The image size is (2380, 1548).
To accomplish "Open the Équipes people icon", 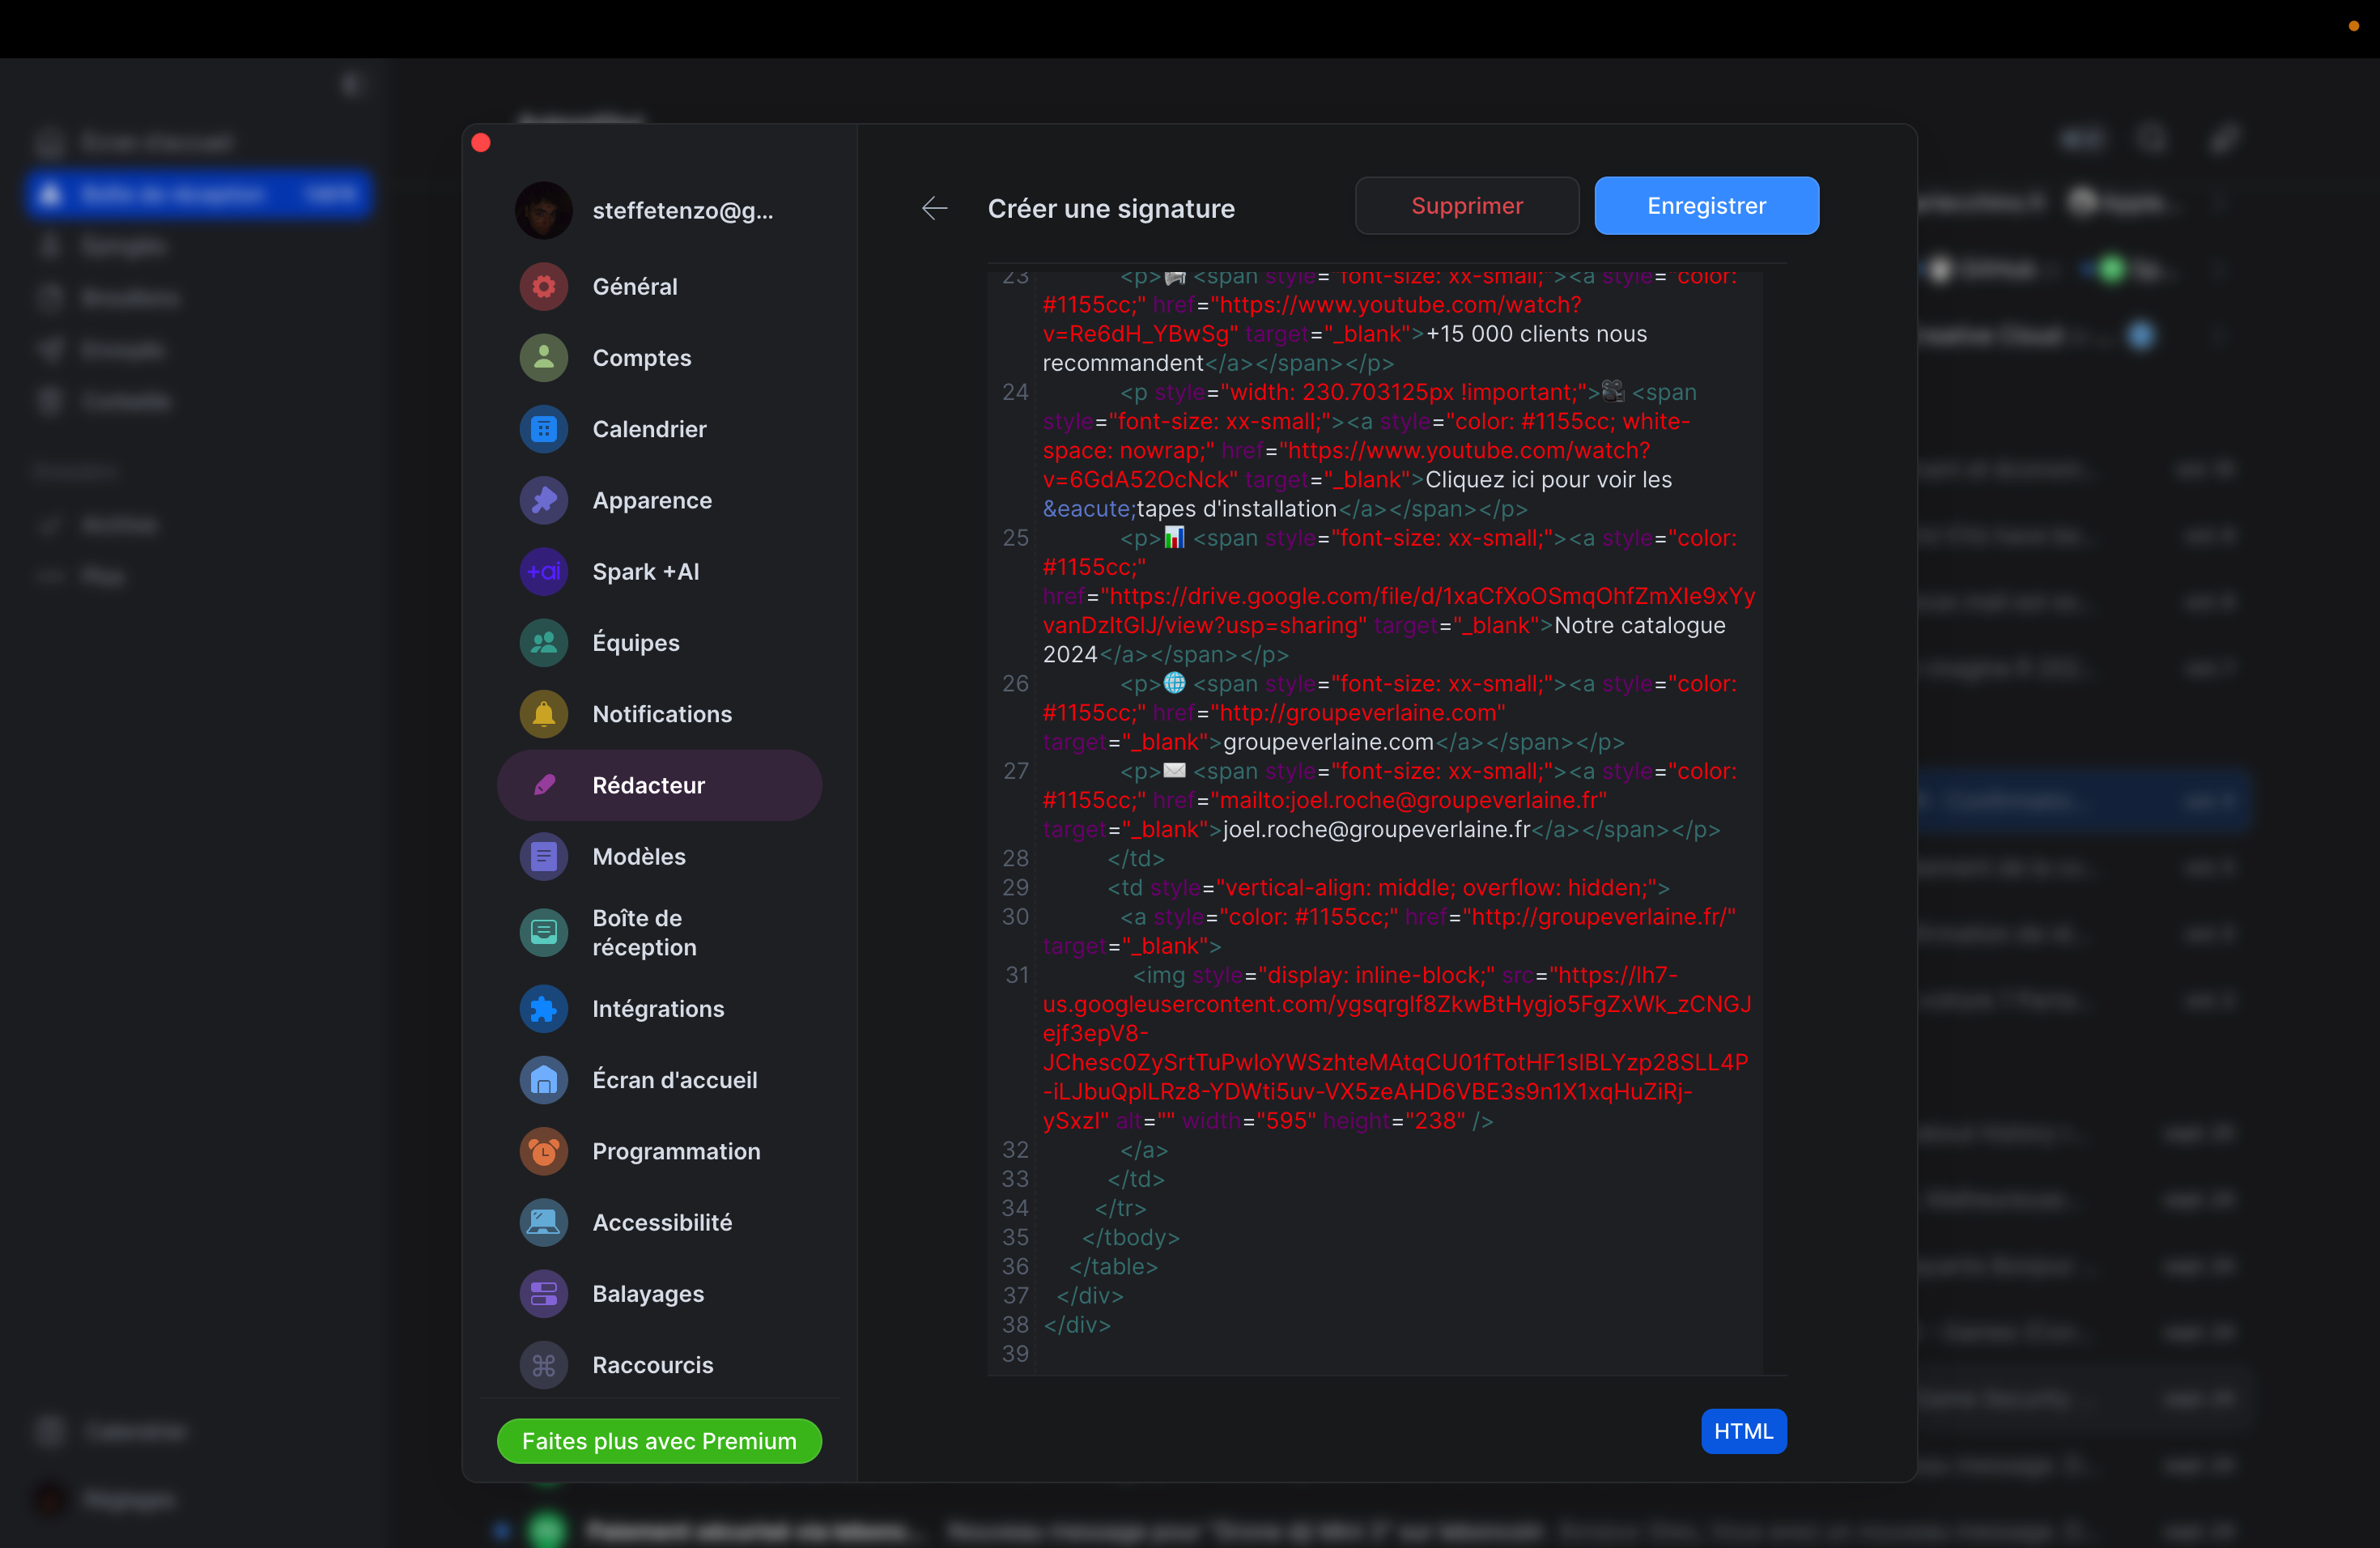I will 543,643.
